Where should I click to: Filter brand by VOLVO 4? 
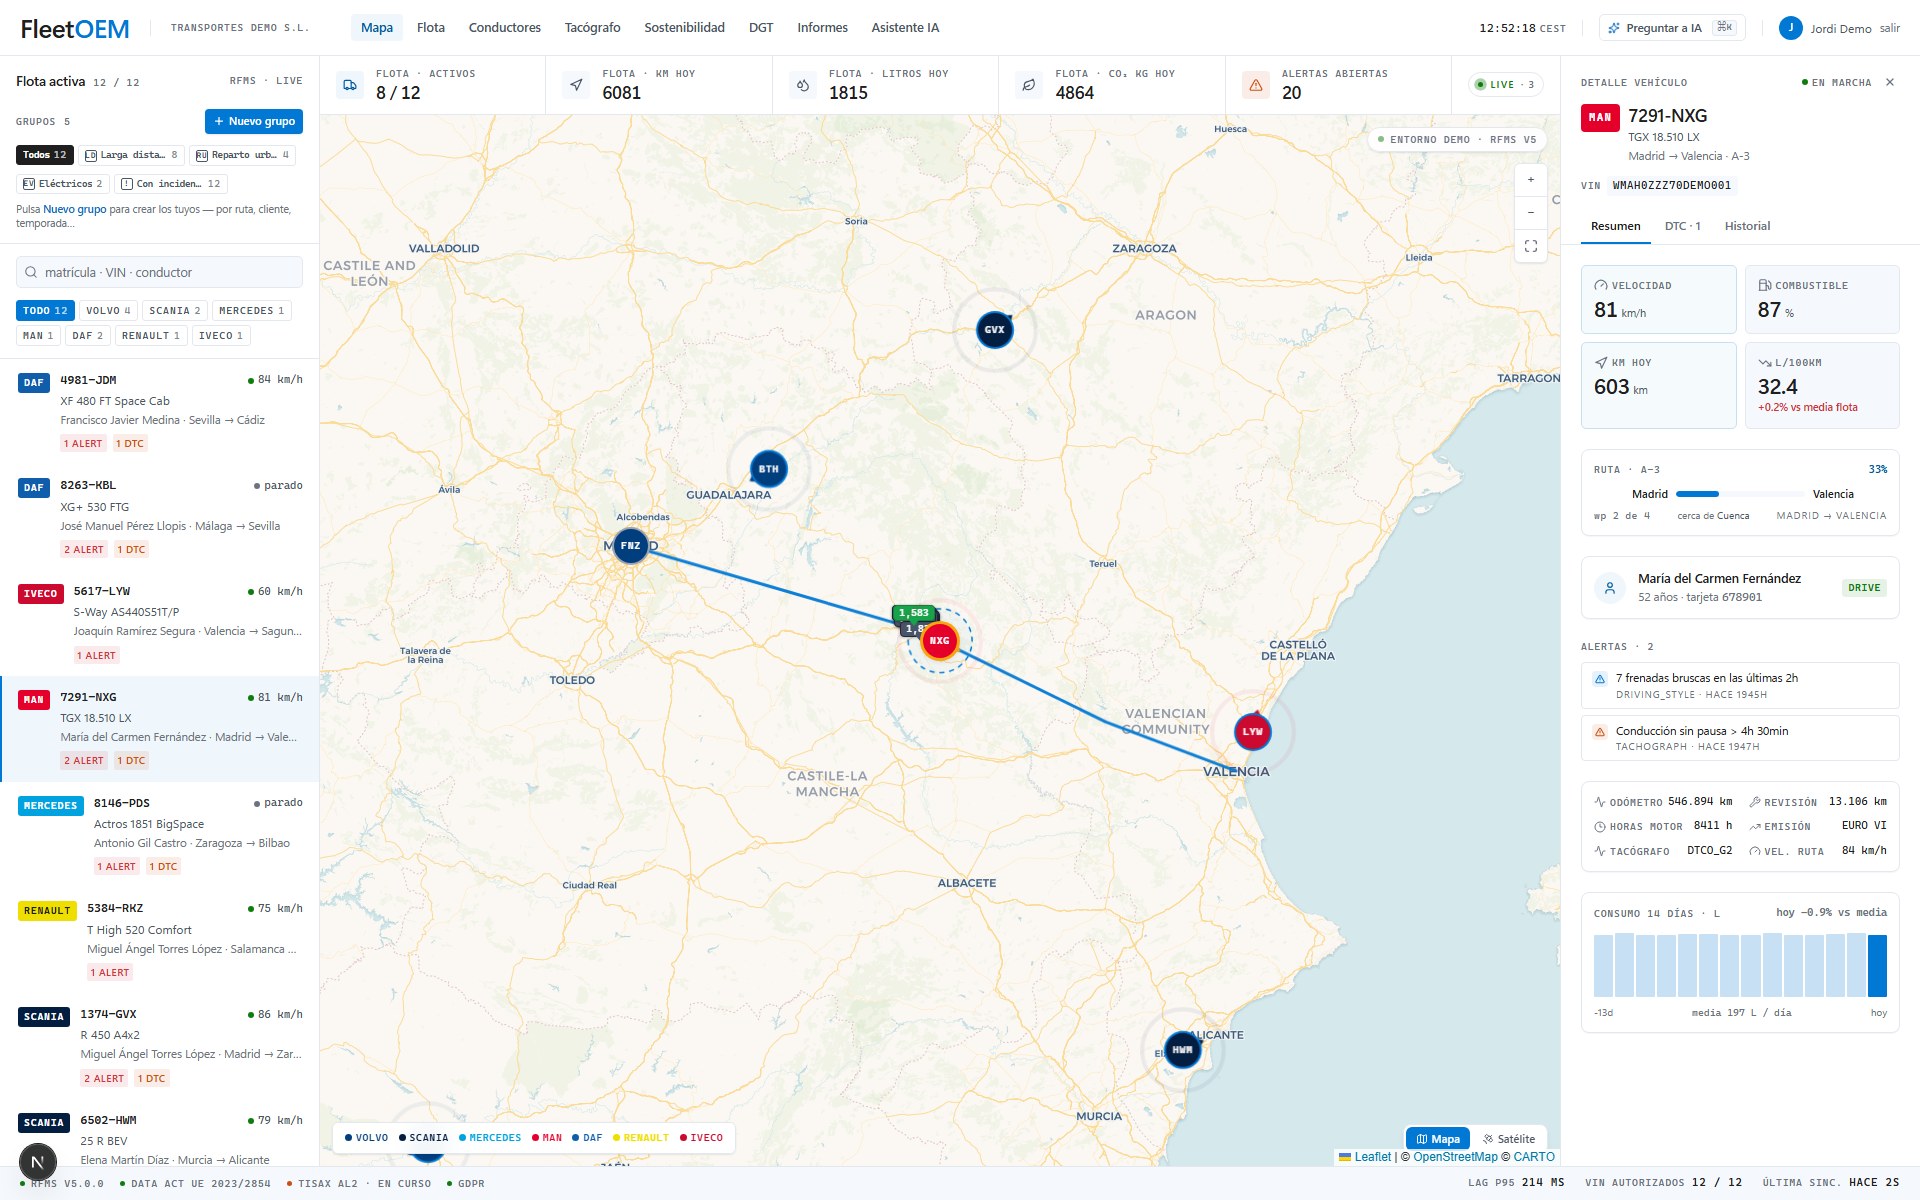pos(108,311)
